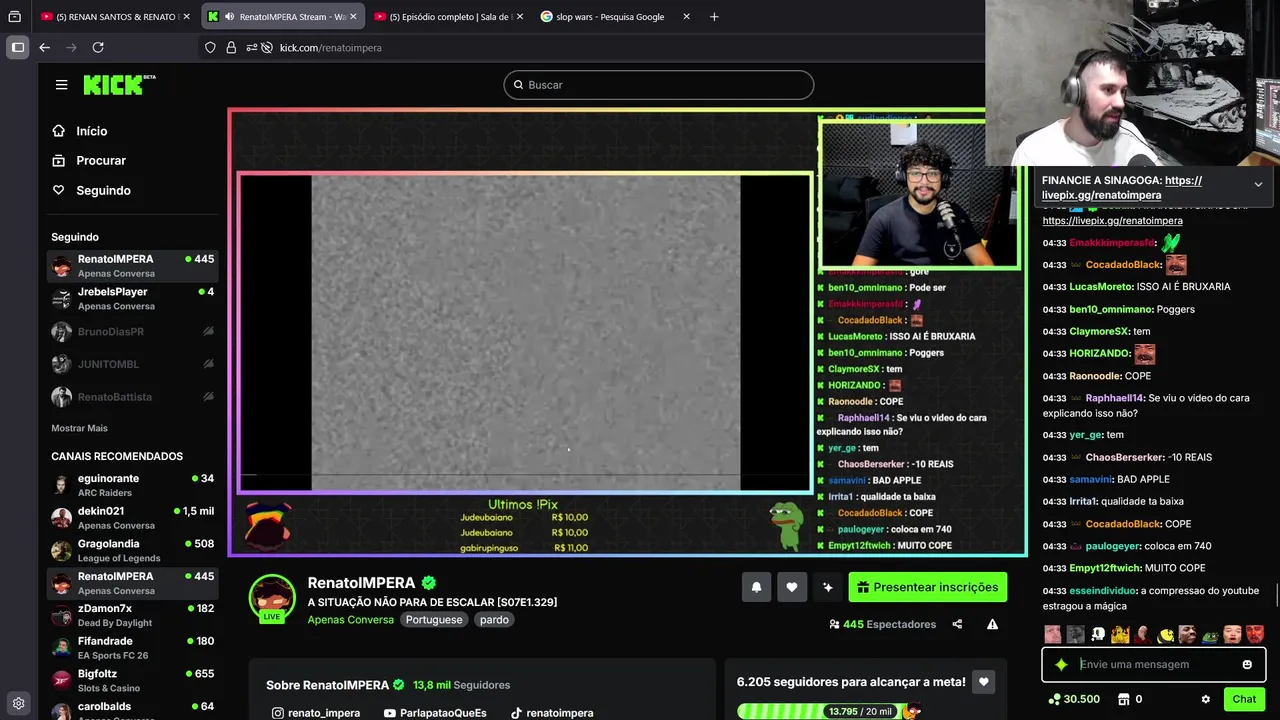Click the green Chat send button
Screen dimensions: 1280x720
(1244, 699)
